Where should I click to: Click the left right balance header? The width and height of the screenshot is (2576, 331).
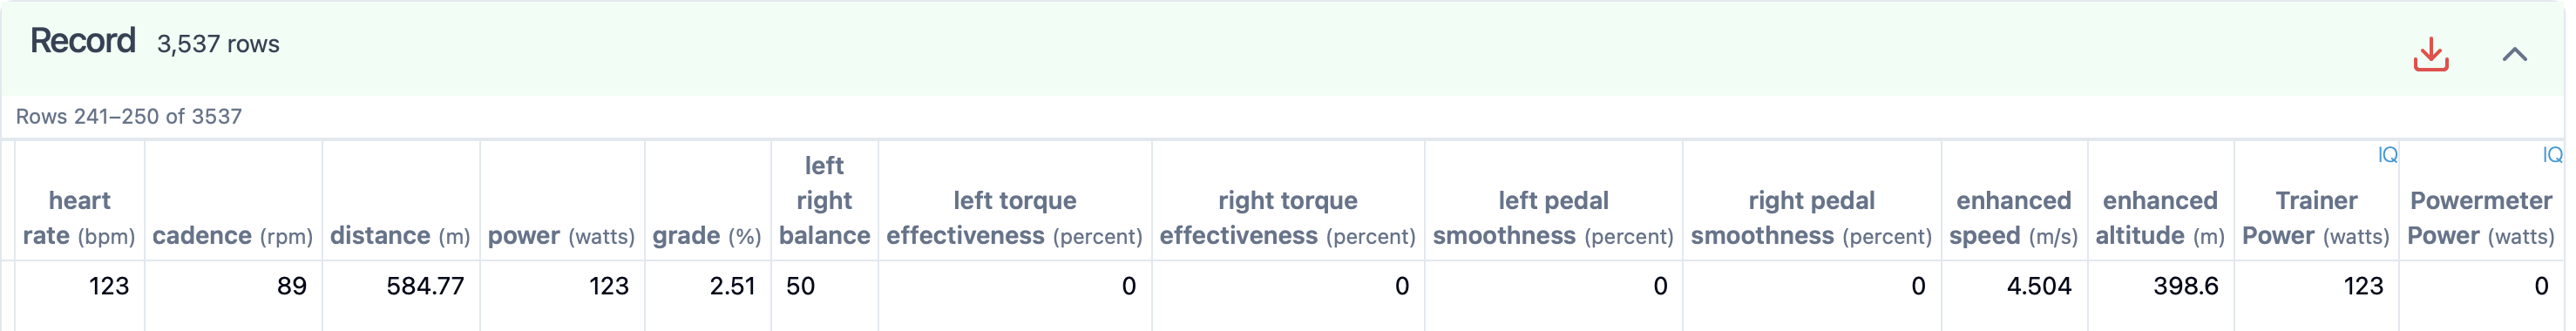click(x=824, y=201)
